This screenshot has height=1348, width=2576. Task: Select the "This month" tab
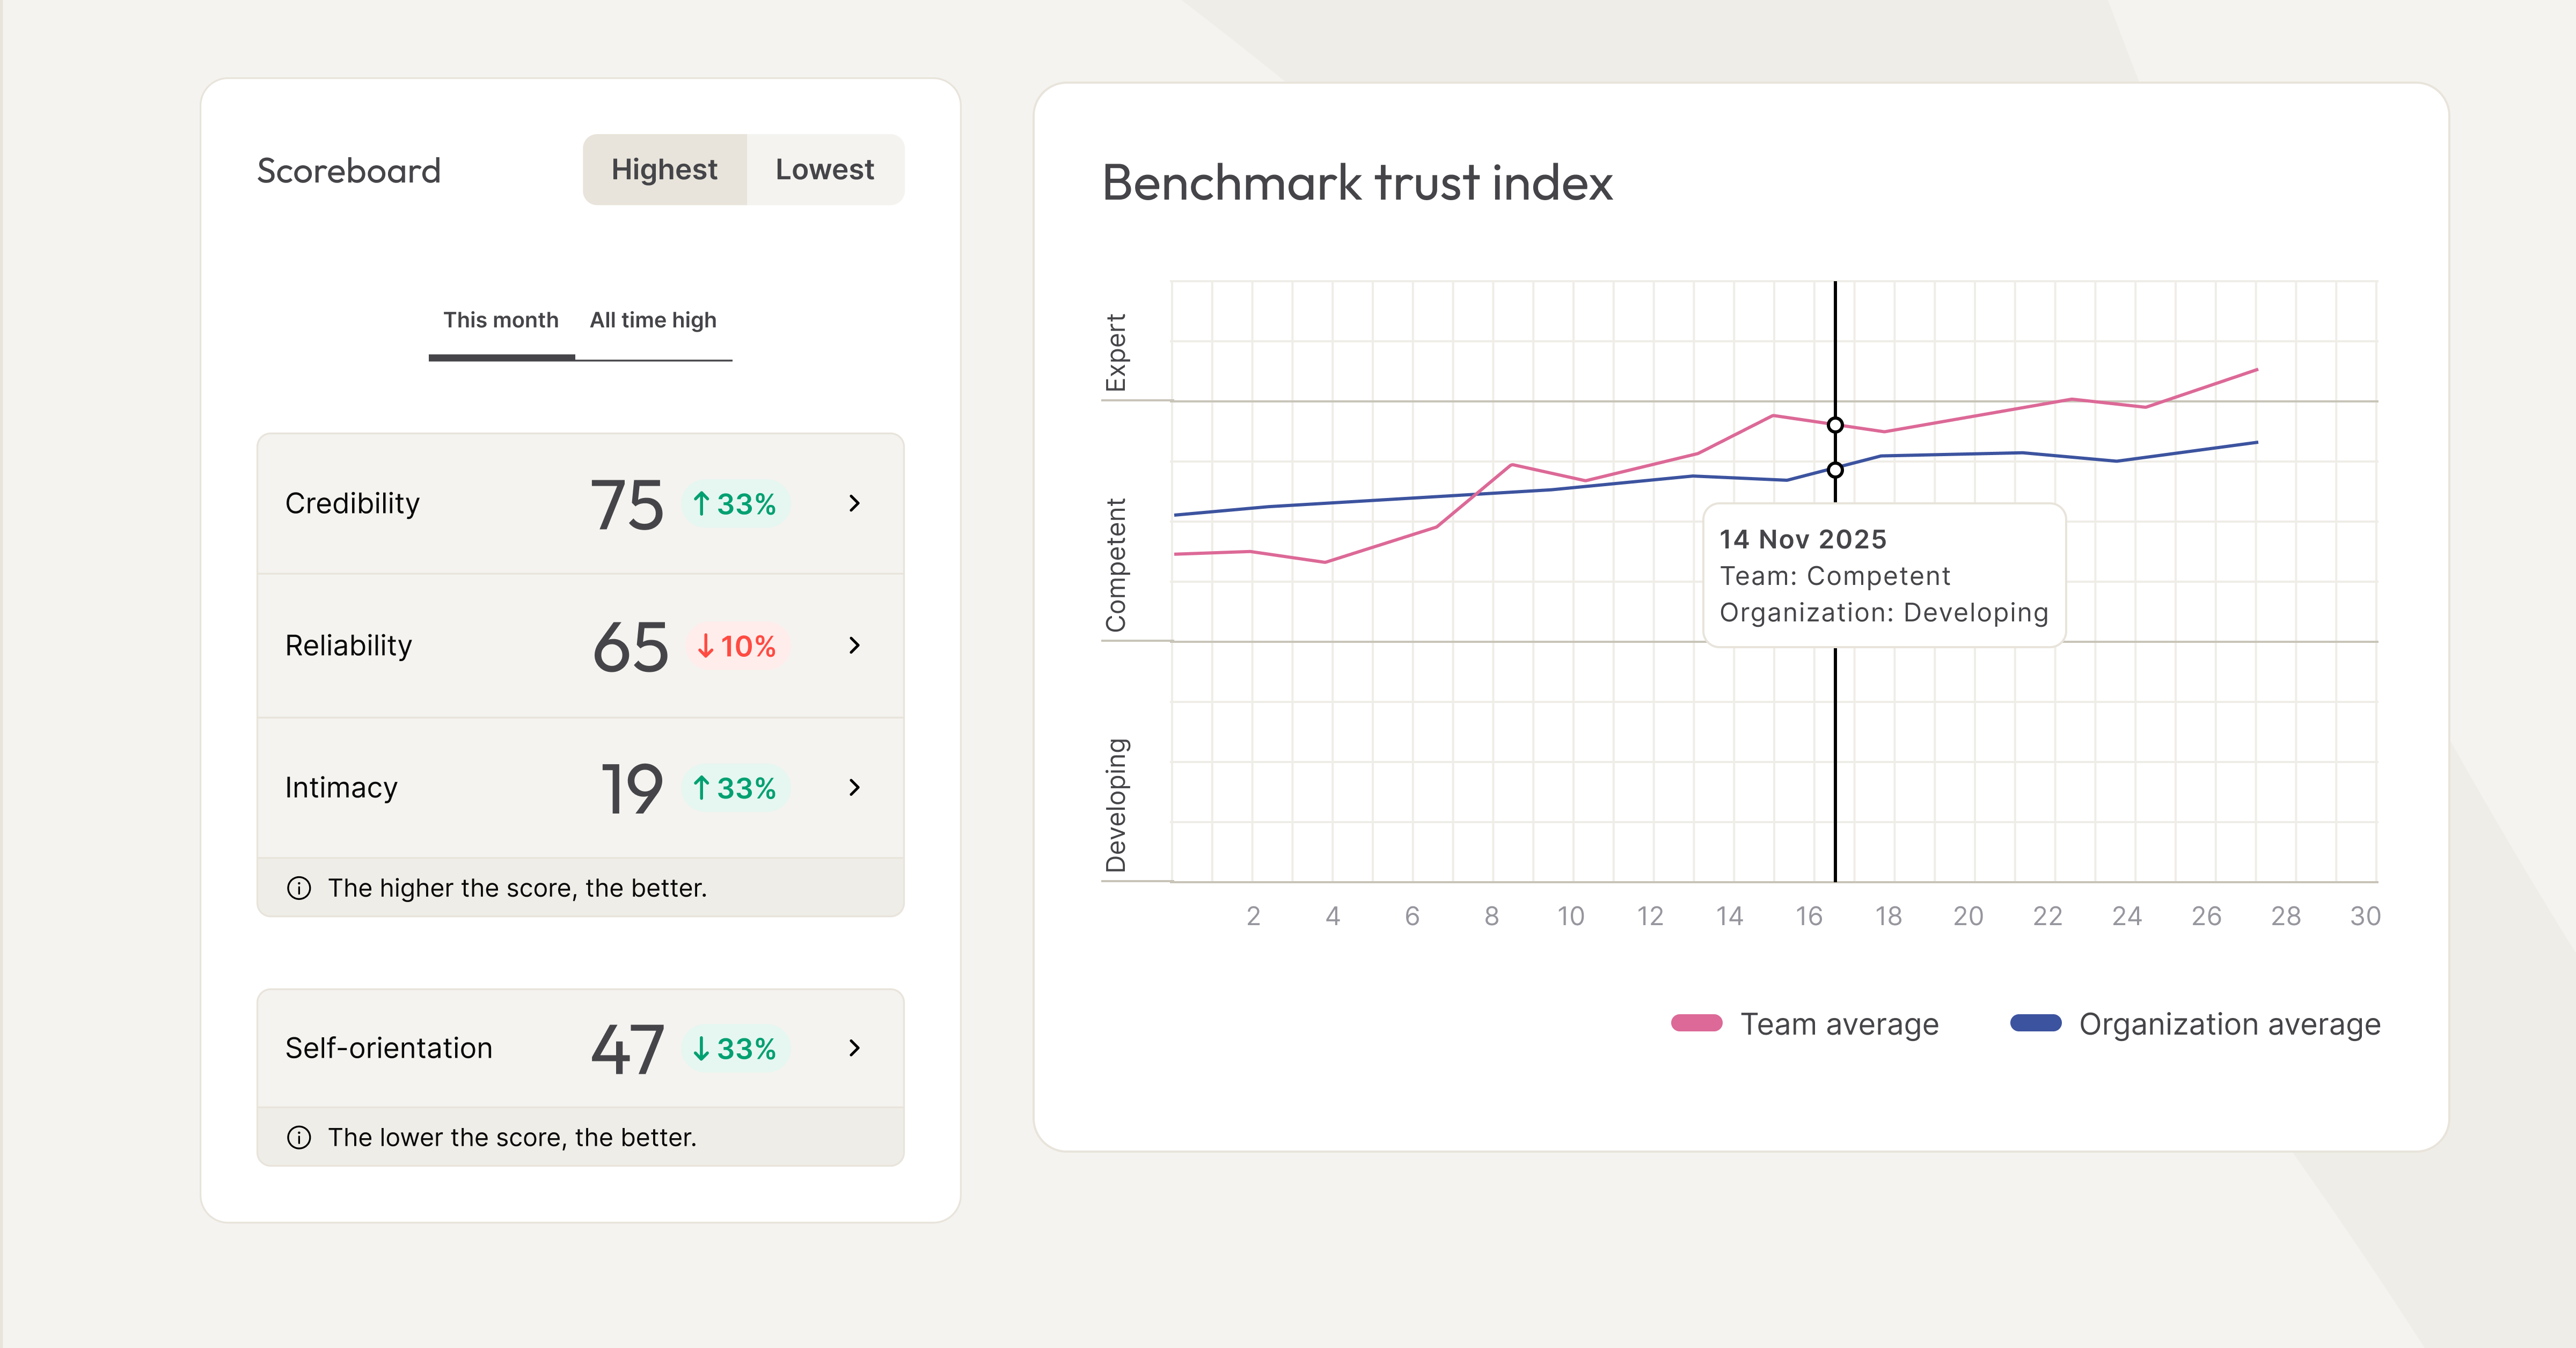pyautogui.click(x=501, y=320)
